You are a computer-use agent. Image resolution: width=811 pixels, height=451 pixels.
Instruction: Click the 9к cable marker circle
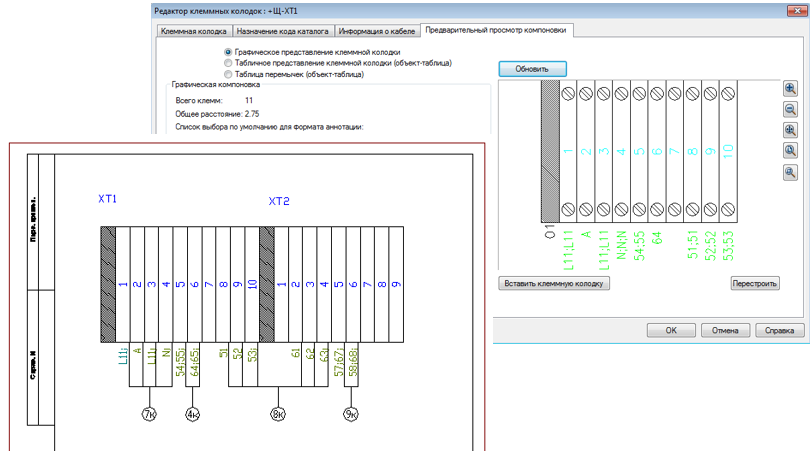pyautogui.click(x=351, y=414)
